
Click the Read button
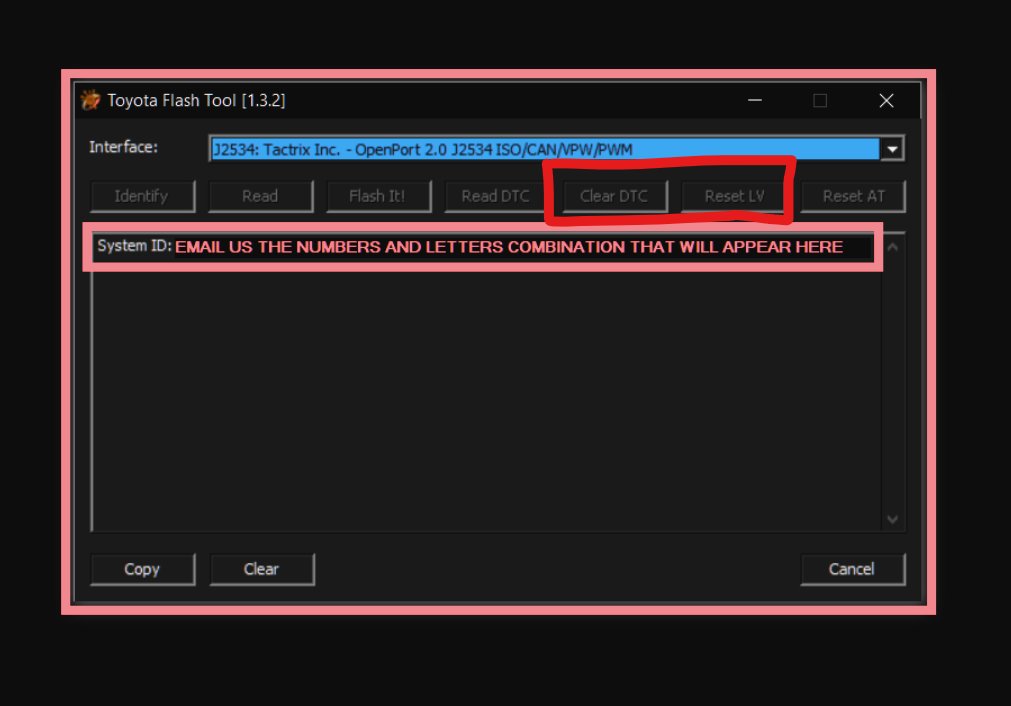pyautogui.click(x=260, y=196)
